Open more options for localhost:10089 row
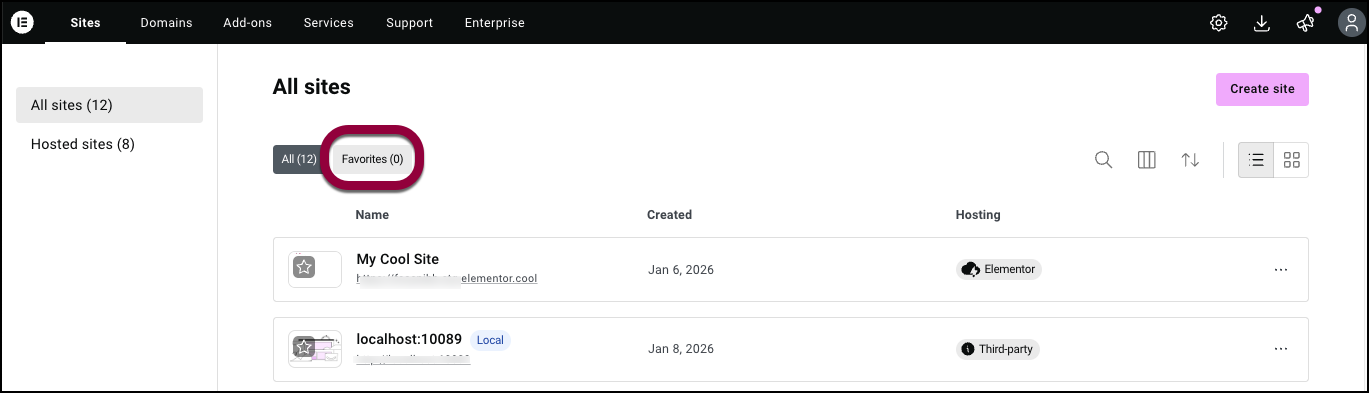 click(x=1280, y=349)
